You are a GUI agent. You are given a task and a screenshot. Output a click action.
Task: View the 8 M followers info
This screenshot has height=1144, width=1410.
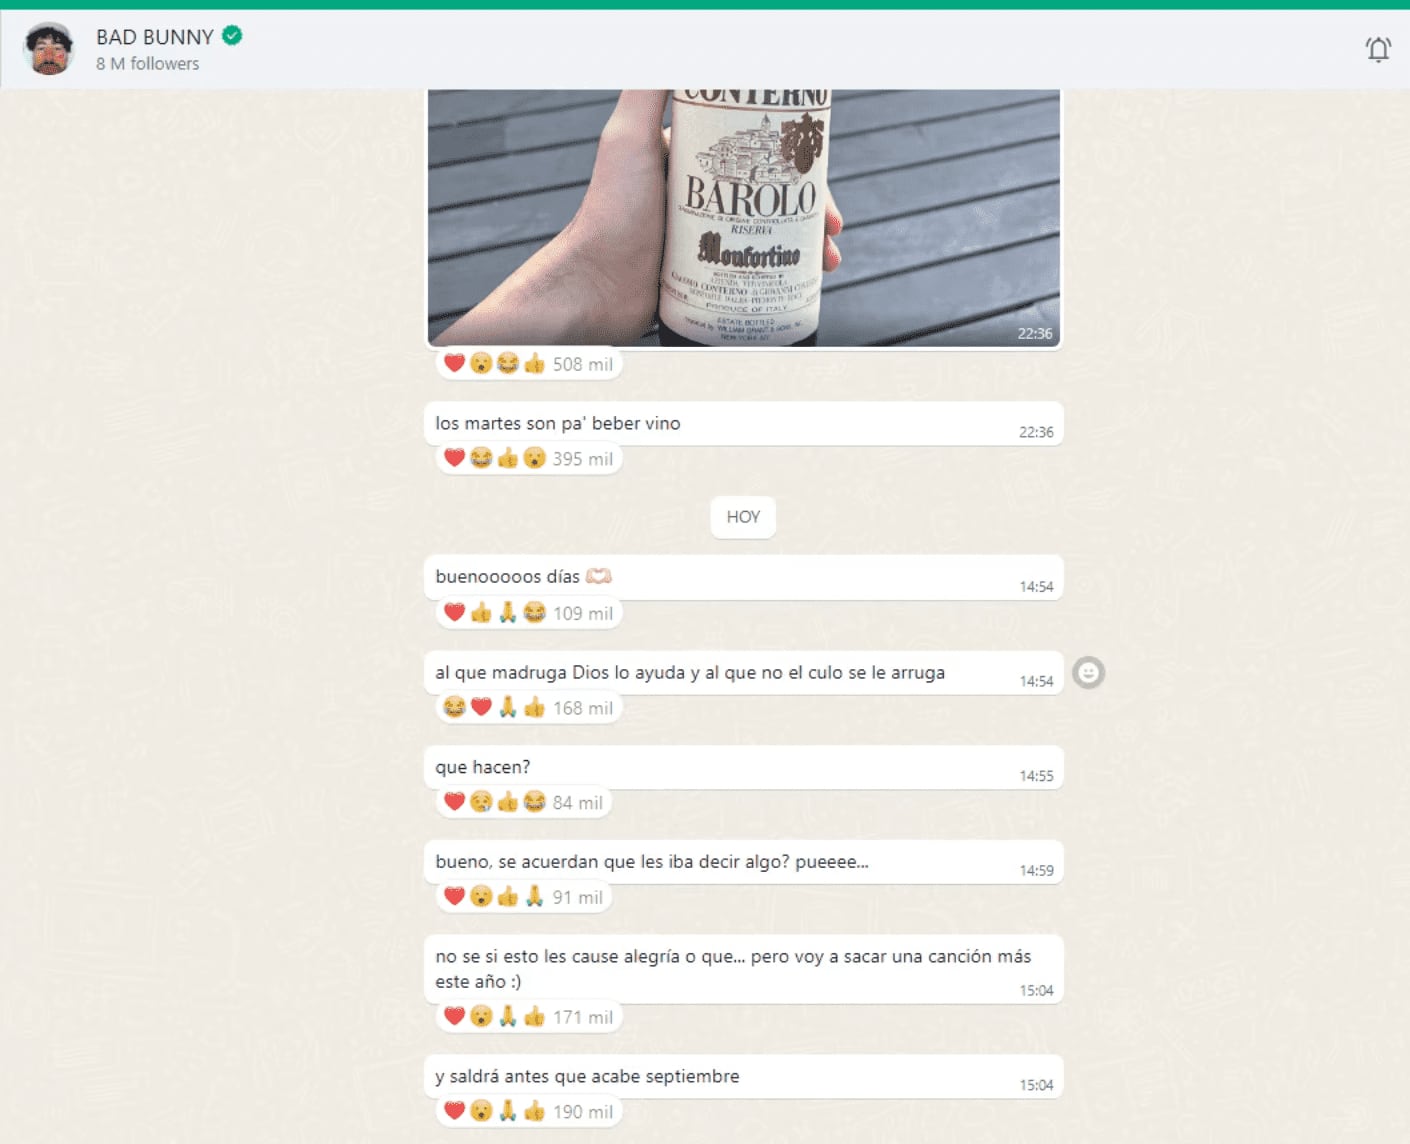[147, 64]
